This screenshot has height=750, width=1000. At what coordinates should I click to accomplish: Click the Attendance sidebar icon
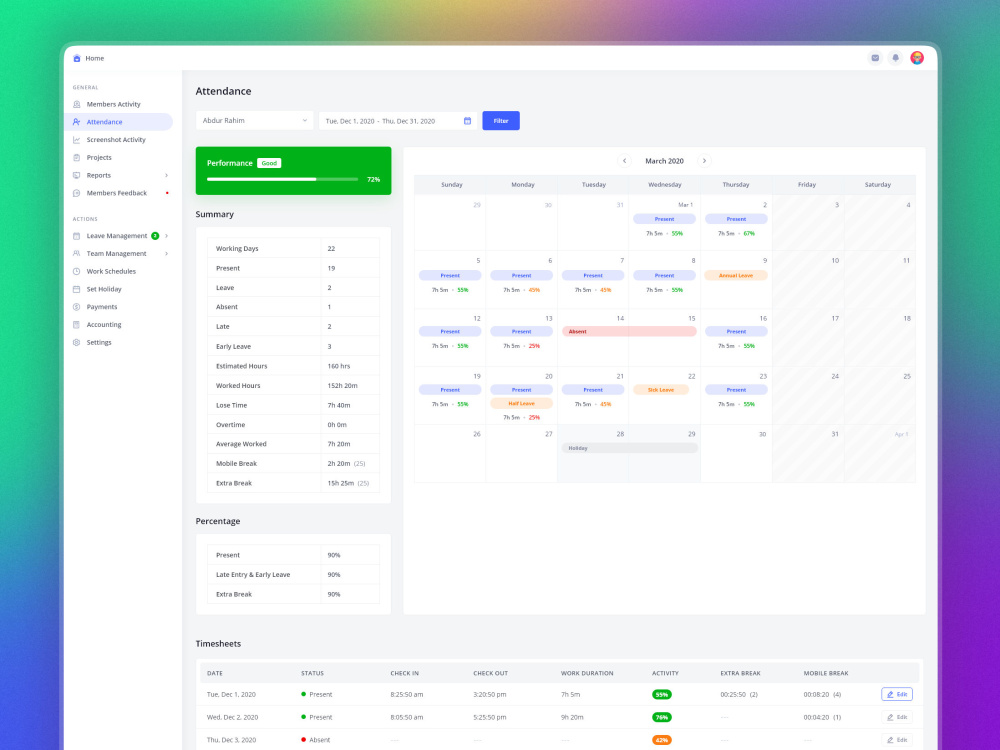tap(77, 122)
